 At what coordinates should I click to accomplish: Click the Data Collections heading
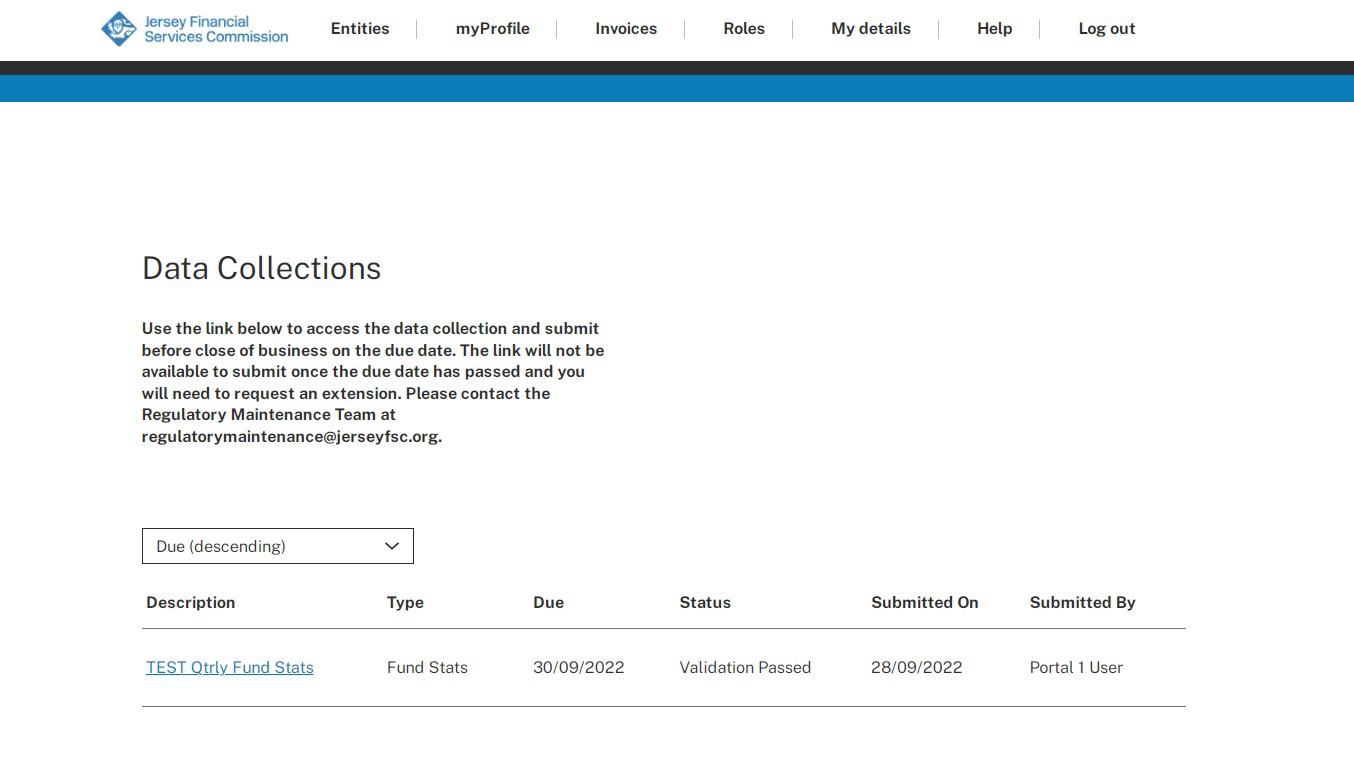[x=262, y=268]
